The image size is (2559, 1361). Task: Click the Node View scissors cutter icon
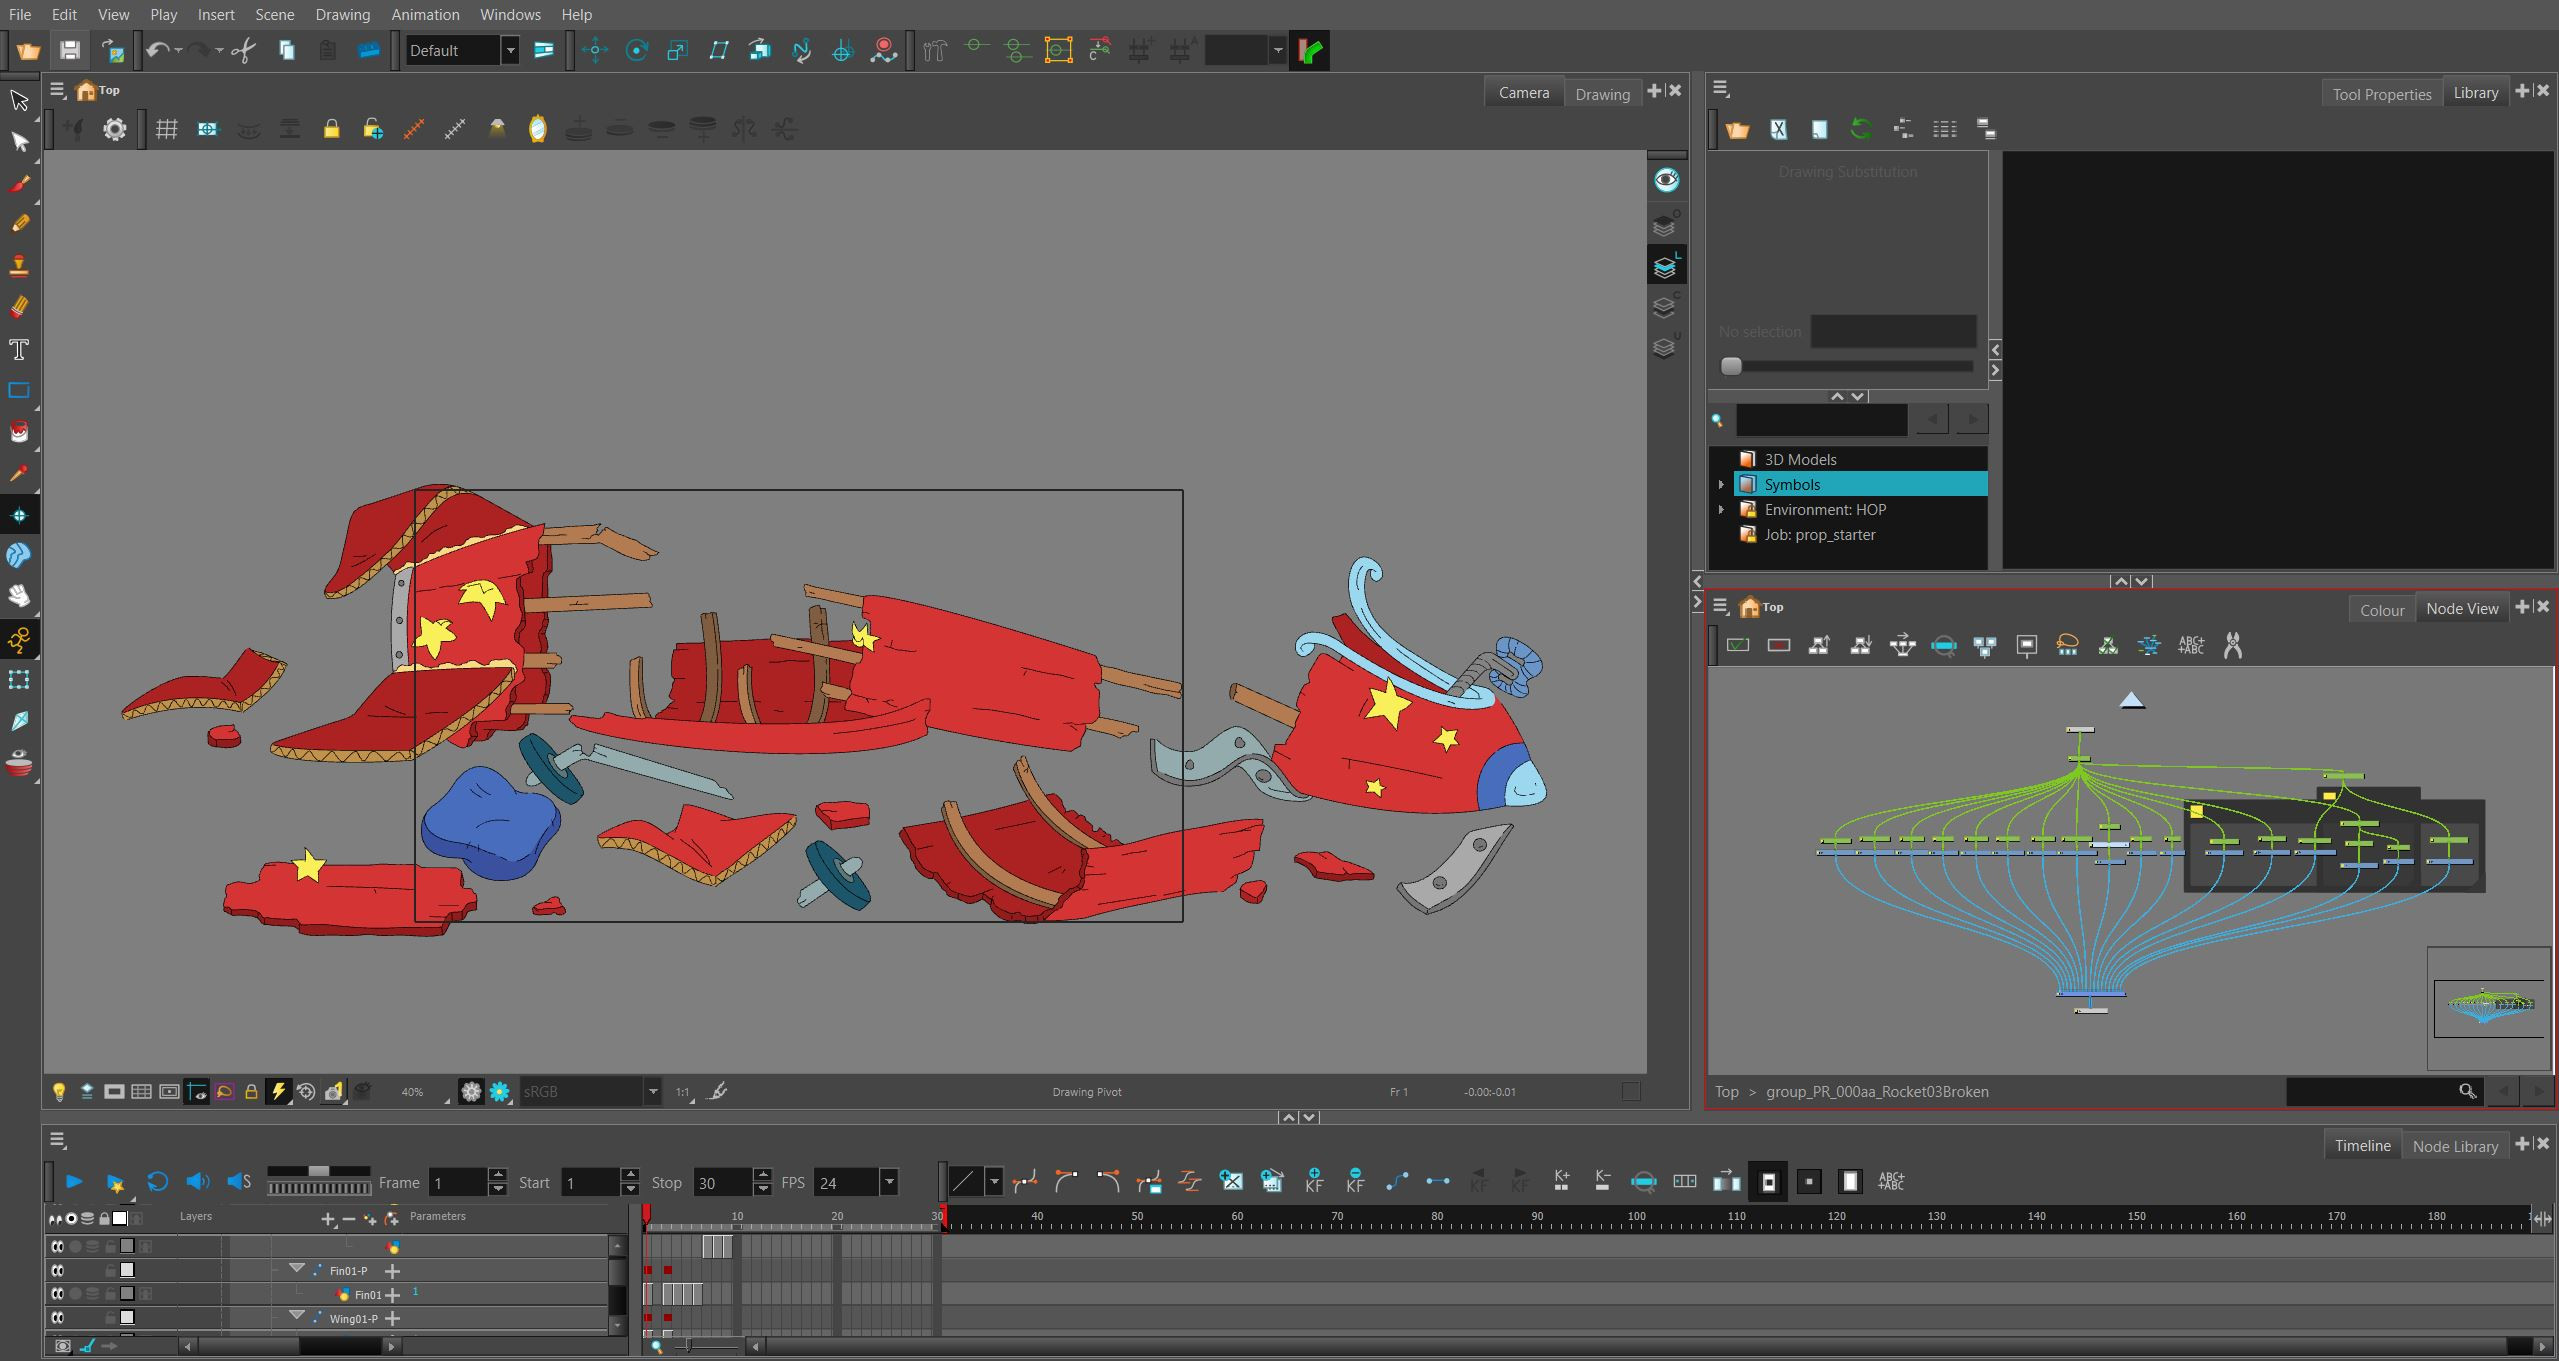tap(2232, 646)
